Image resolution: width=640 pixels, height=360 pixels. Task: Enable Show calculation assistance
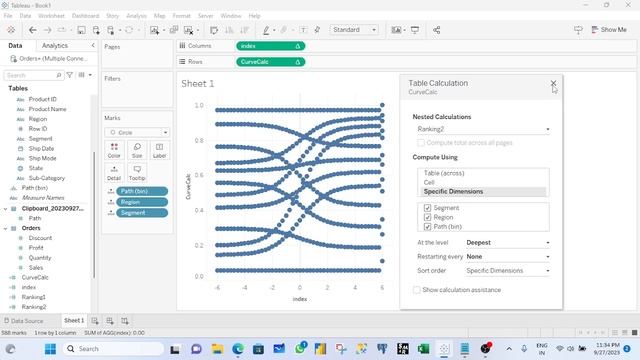point(416,290)
